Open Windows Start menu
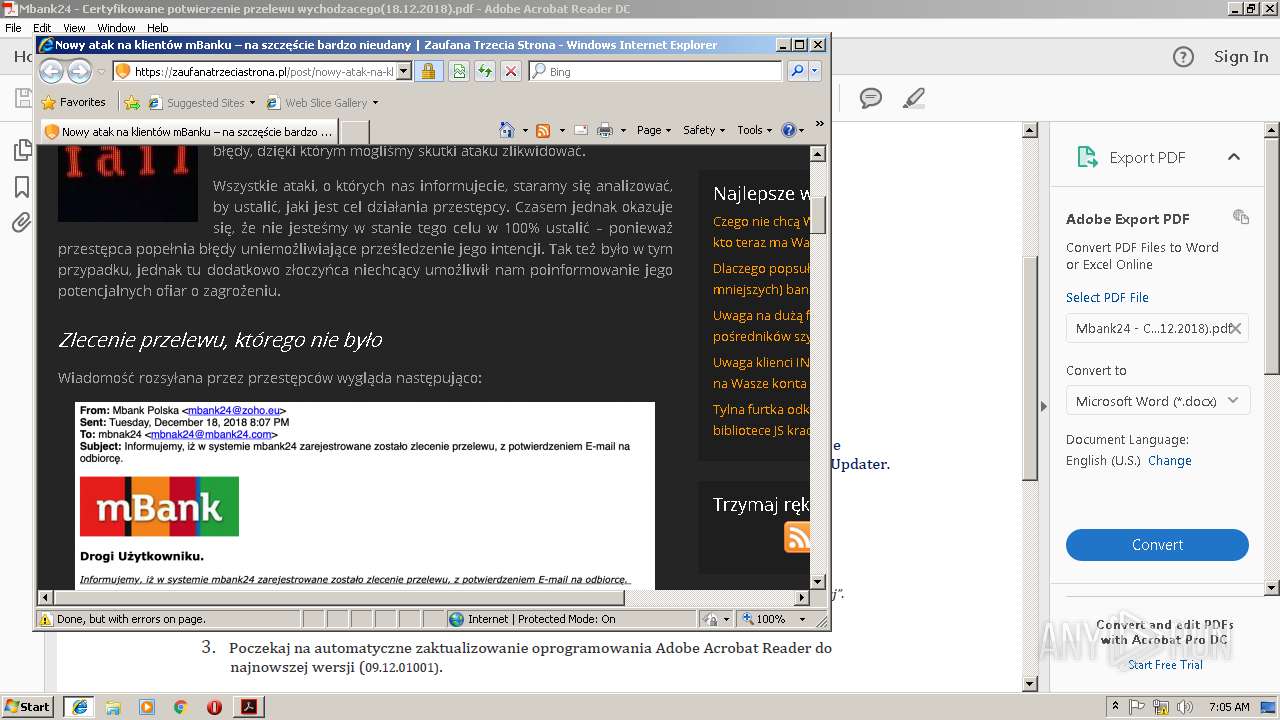Screen dimensions: 1280x720 coord(28,707)
